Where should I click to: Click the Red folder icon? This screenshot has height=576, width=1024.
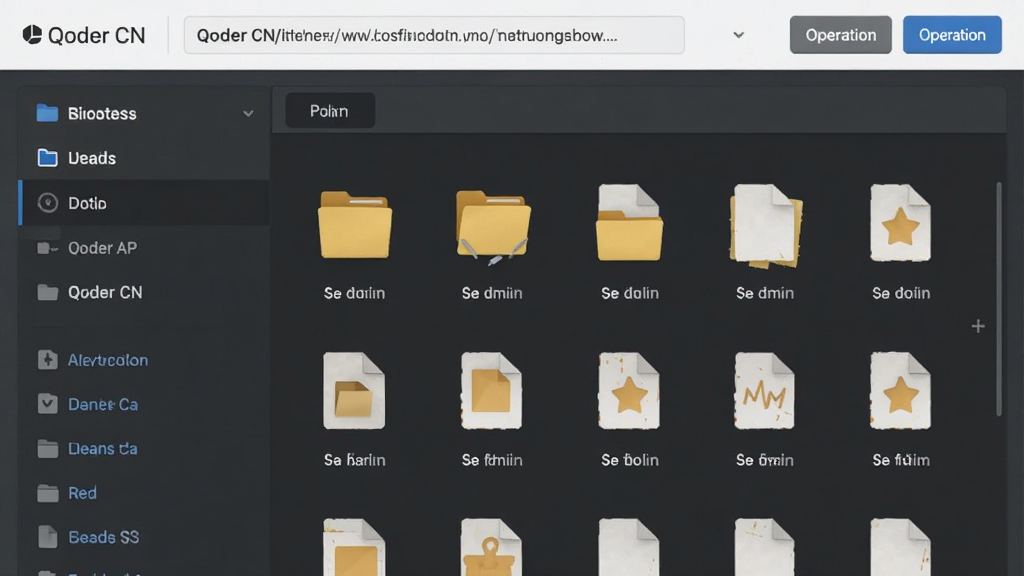point(47,493)
